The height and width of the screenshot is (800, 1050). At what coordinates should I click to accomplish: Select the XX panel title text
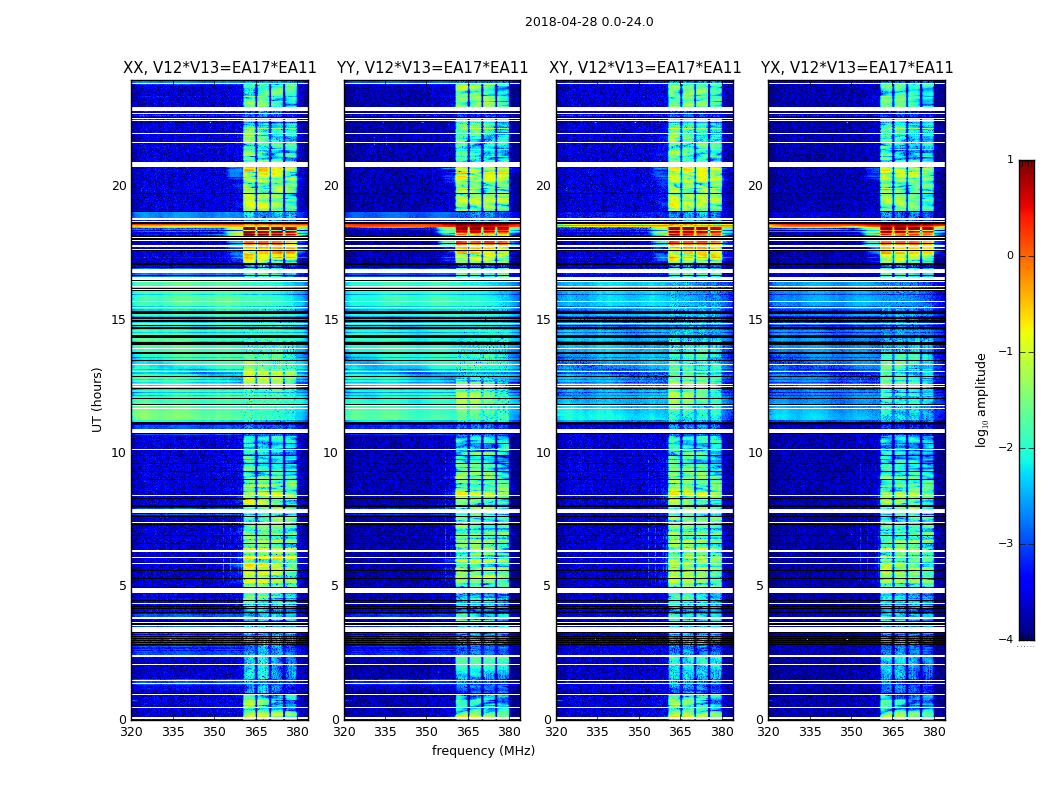pyautogui.click(x=219, y=68)
